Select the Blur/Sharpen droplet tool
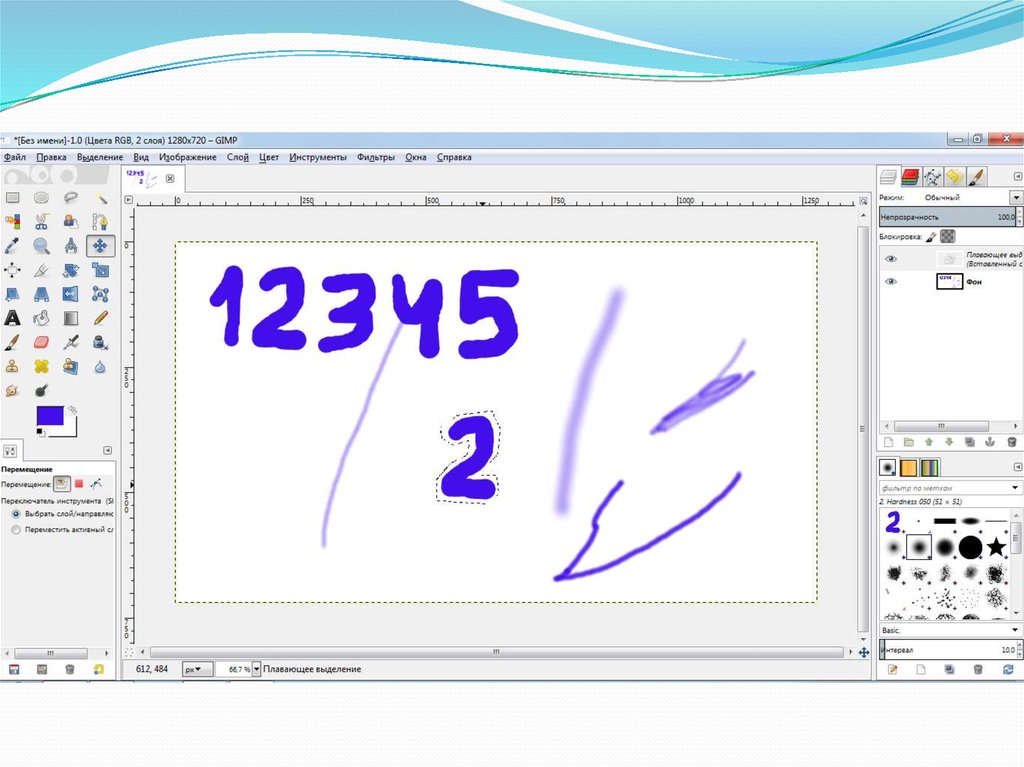The image size is (1024, 767). 100,367
